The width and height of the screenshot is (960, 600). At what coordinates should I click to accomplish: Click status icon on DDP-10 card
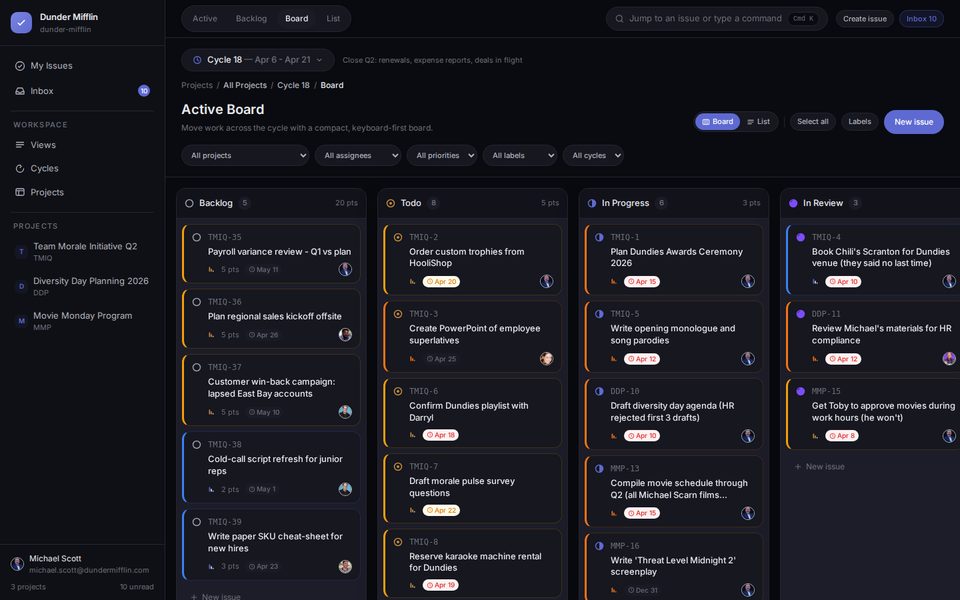tap(599, 391)
